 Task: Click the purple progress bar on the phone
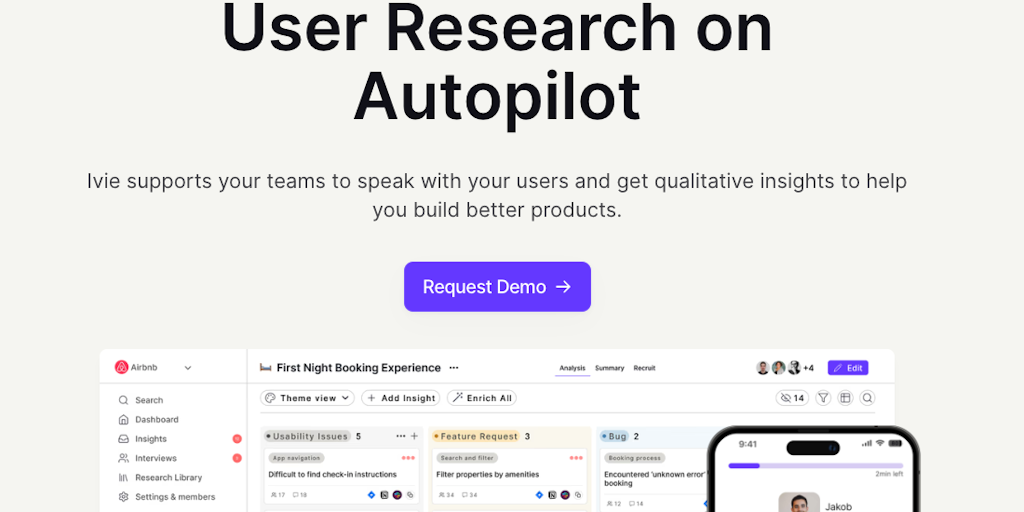click(815, 466)
